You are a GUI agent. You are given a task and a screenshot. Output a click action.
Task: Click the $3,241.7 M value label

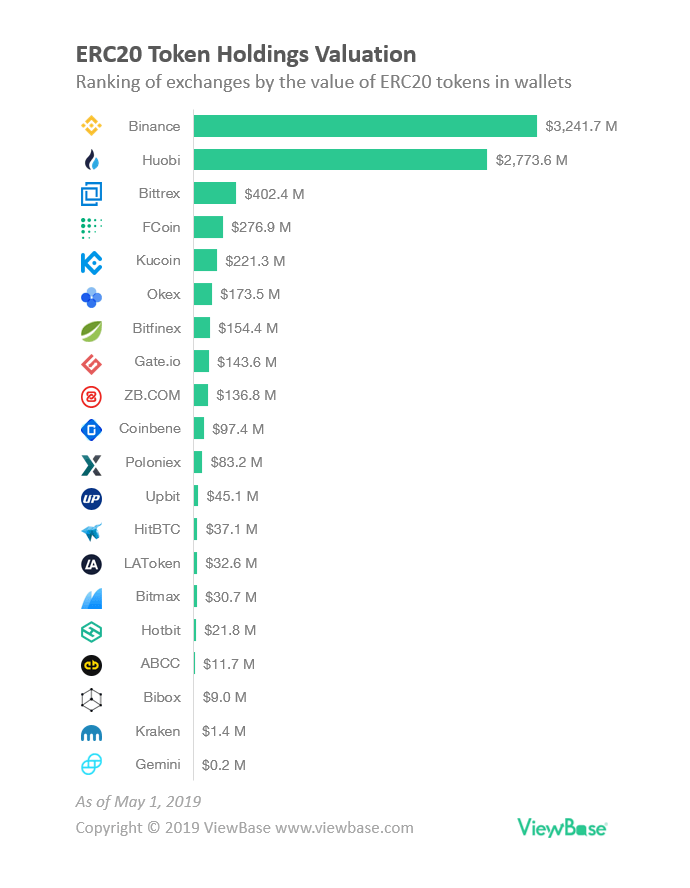(581, 127)
